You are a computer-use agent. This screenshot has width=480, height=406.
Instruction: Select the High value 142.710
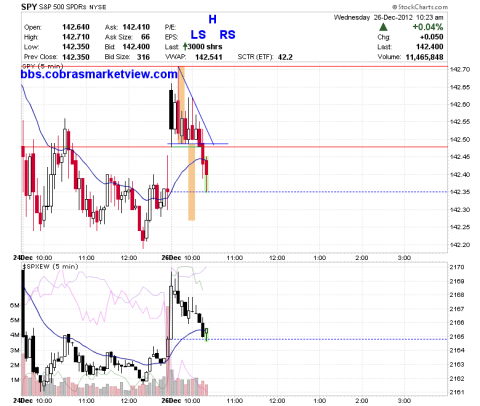(x=76, y=37)
